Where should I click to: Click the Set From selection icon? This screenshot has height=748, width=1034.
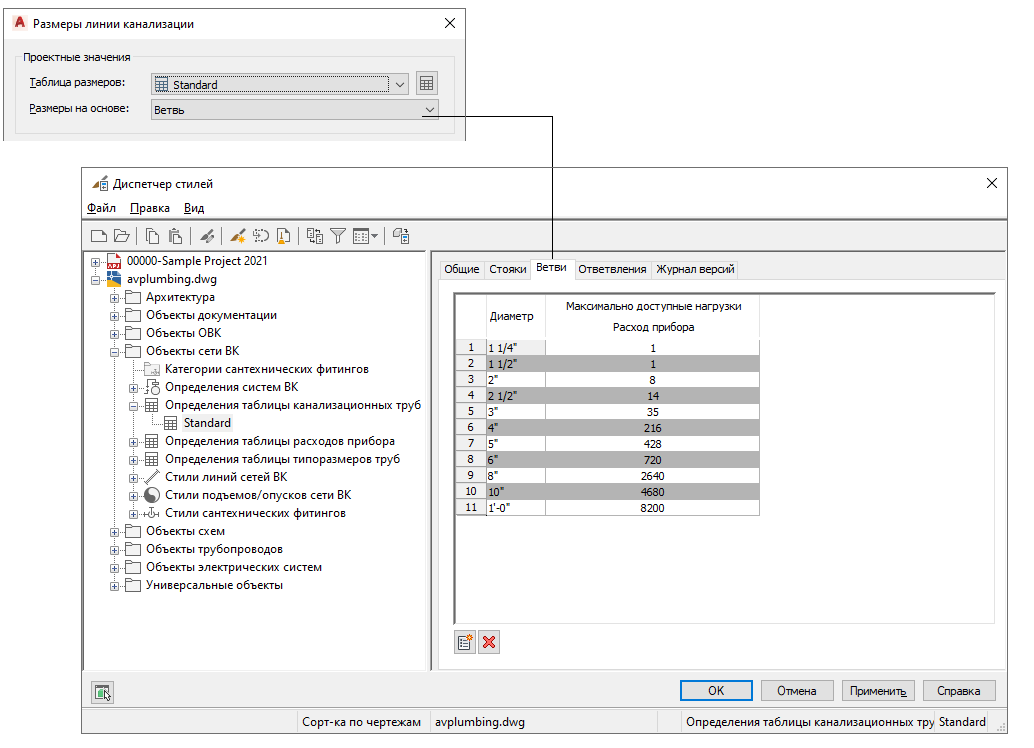[261, 236]
